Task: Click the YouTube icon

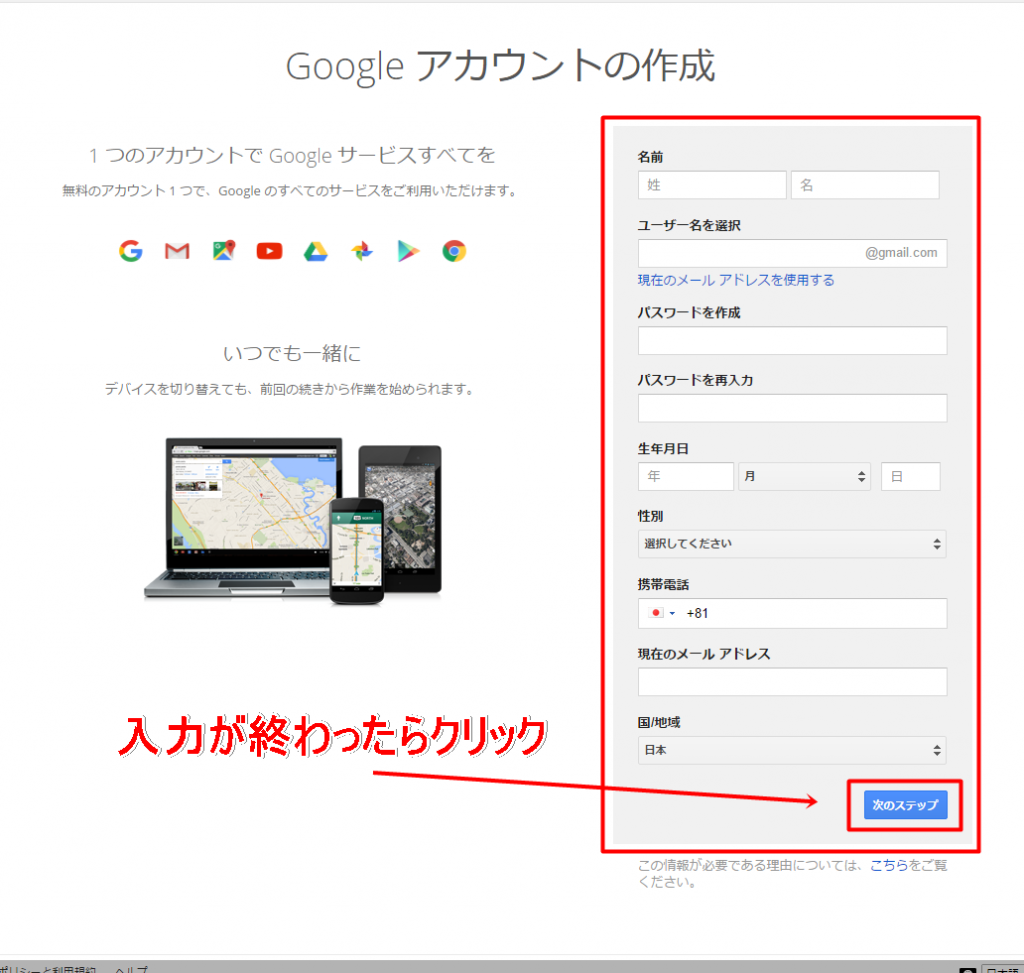Action: [x=269, y=251]
